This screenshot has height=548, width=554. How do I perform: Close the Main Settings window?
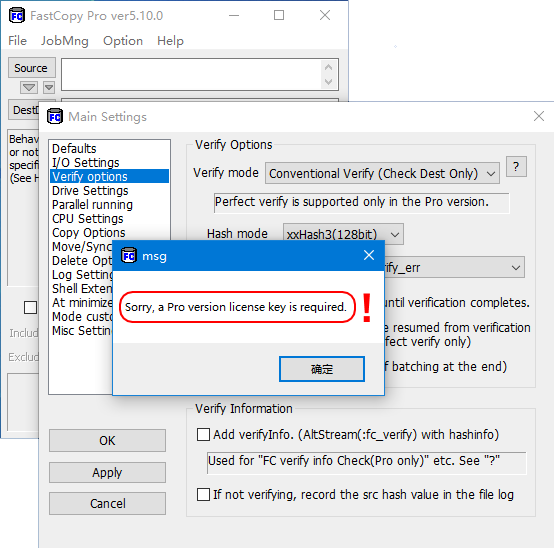click(539, 116)
